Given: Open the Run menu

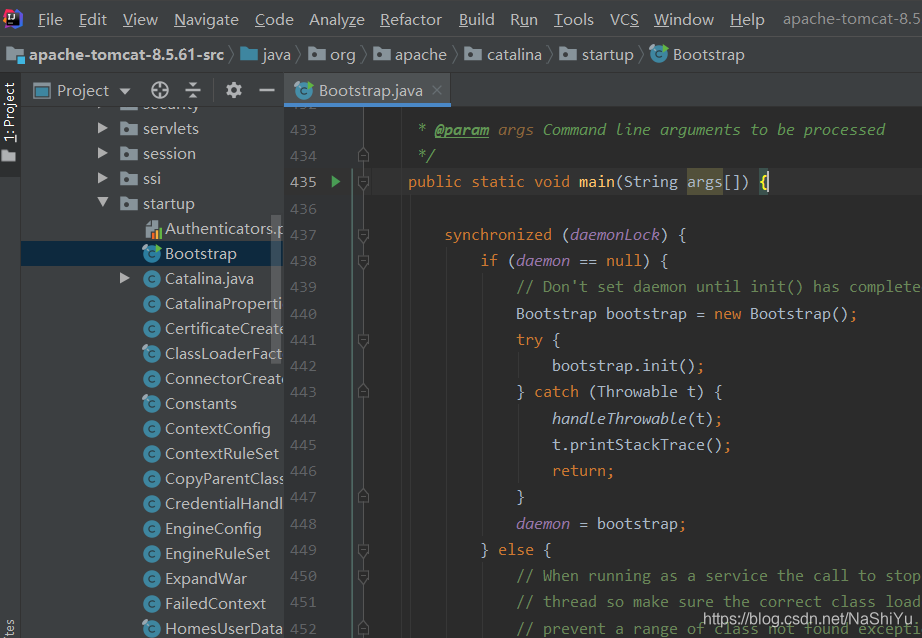Looking at the screenshot, I should (x=524, y=20).
